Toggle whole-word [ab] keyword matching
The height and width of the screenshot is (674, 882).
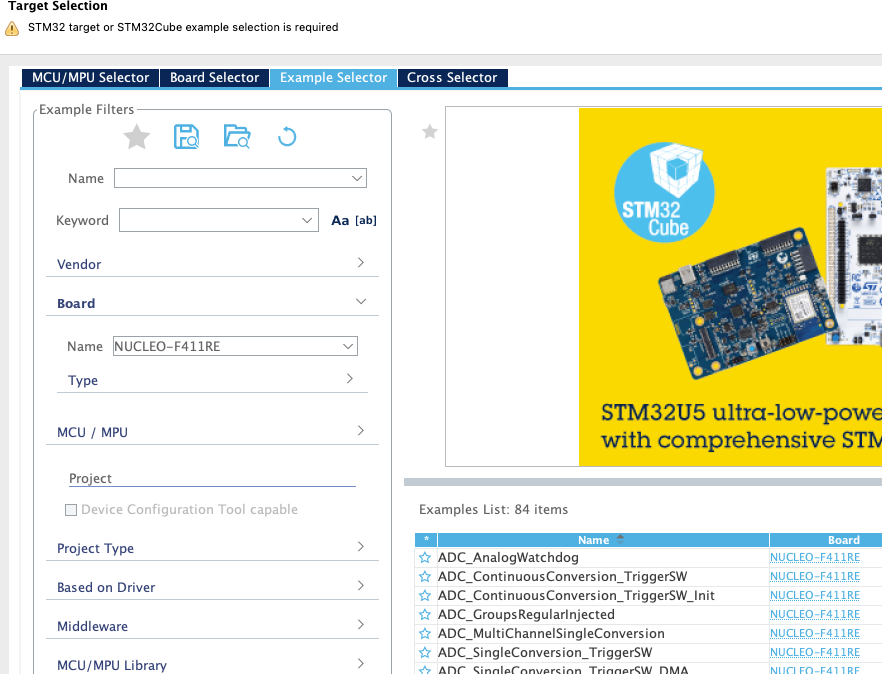pyautogui.click(x=366, y=221)
